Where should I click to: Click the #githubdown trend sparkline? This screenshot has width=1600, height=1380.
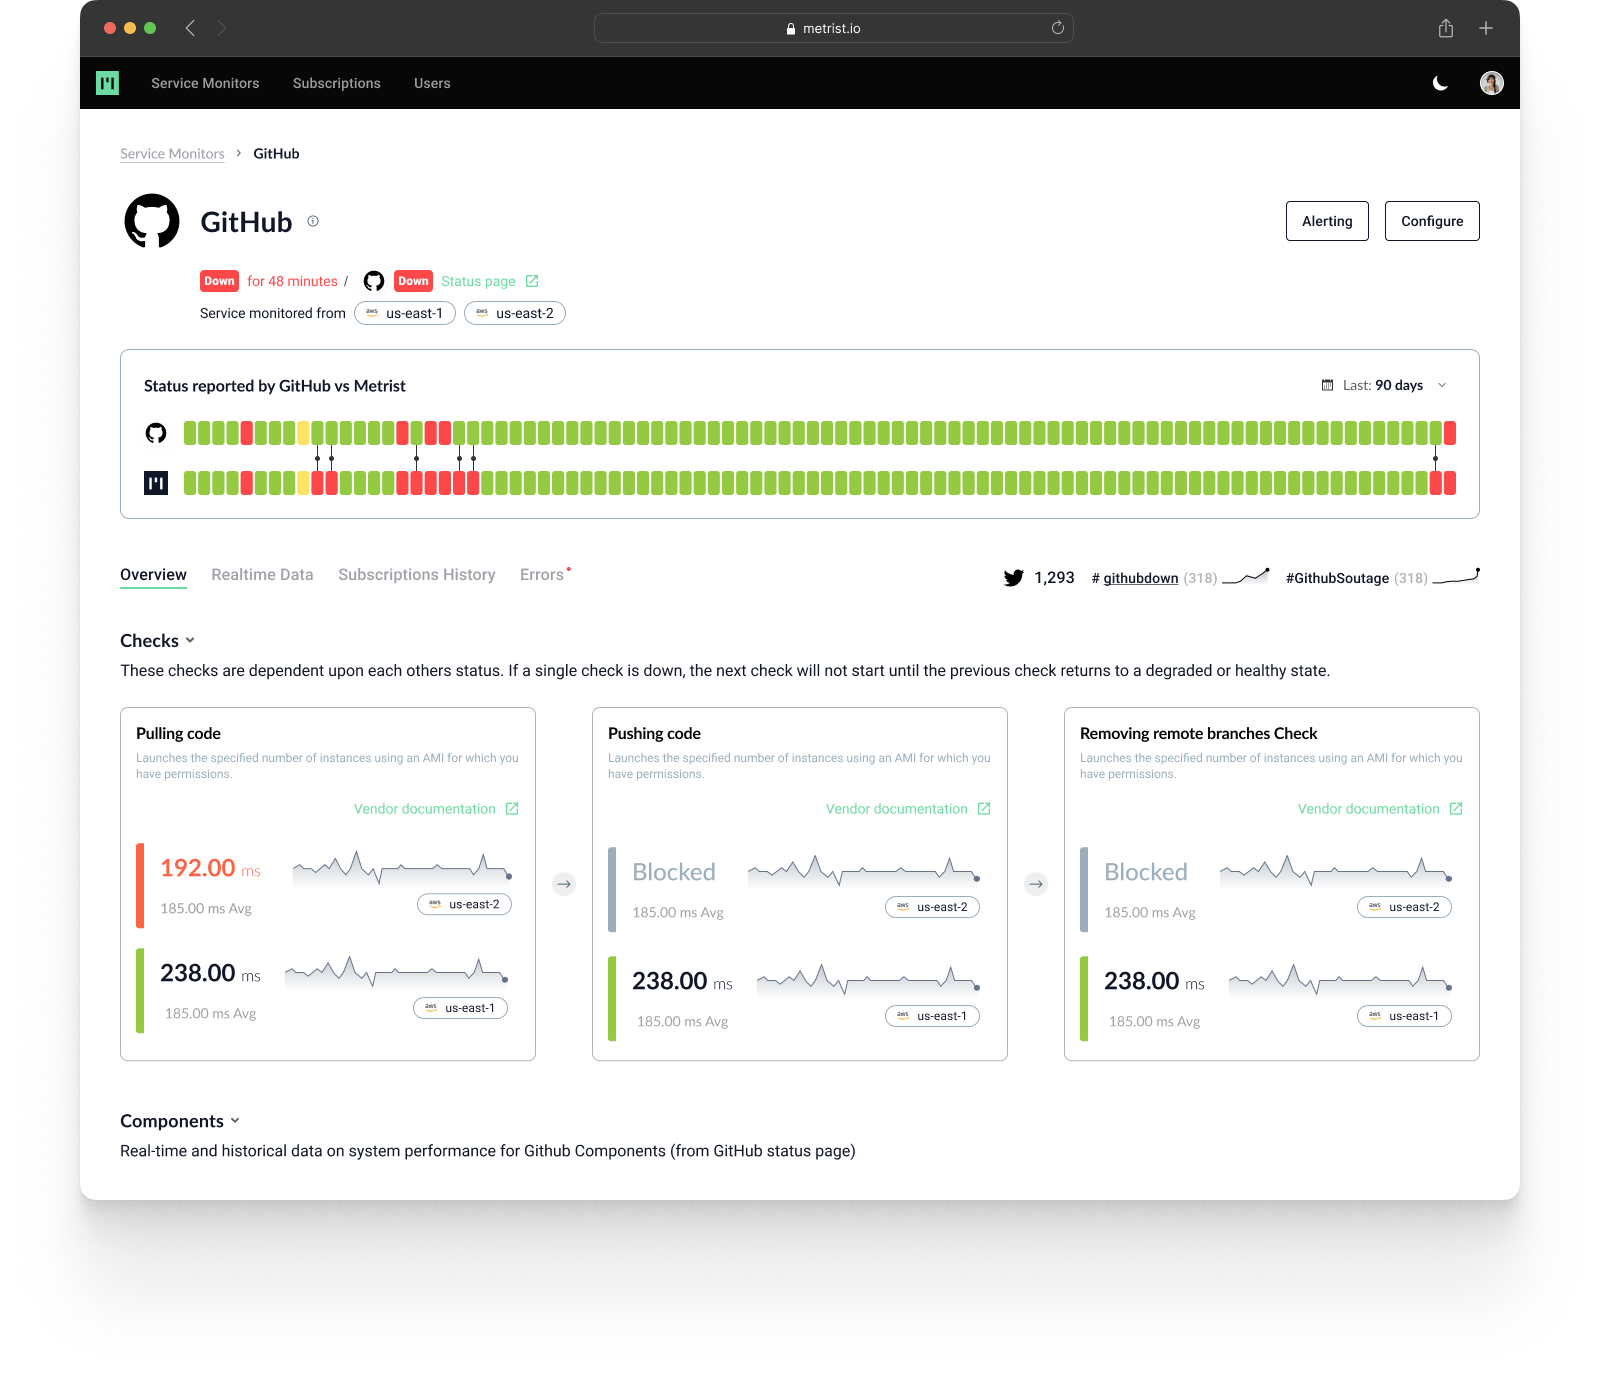pos(1246,576)
